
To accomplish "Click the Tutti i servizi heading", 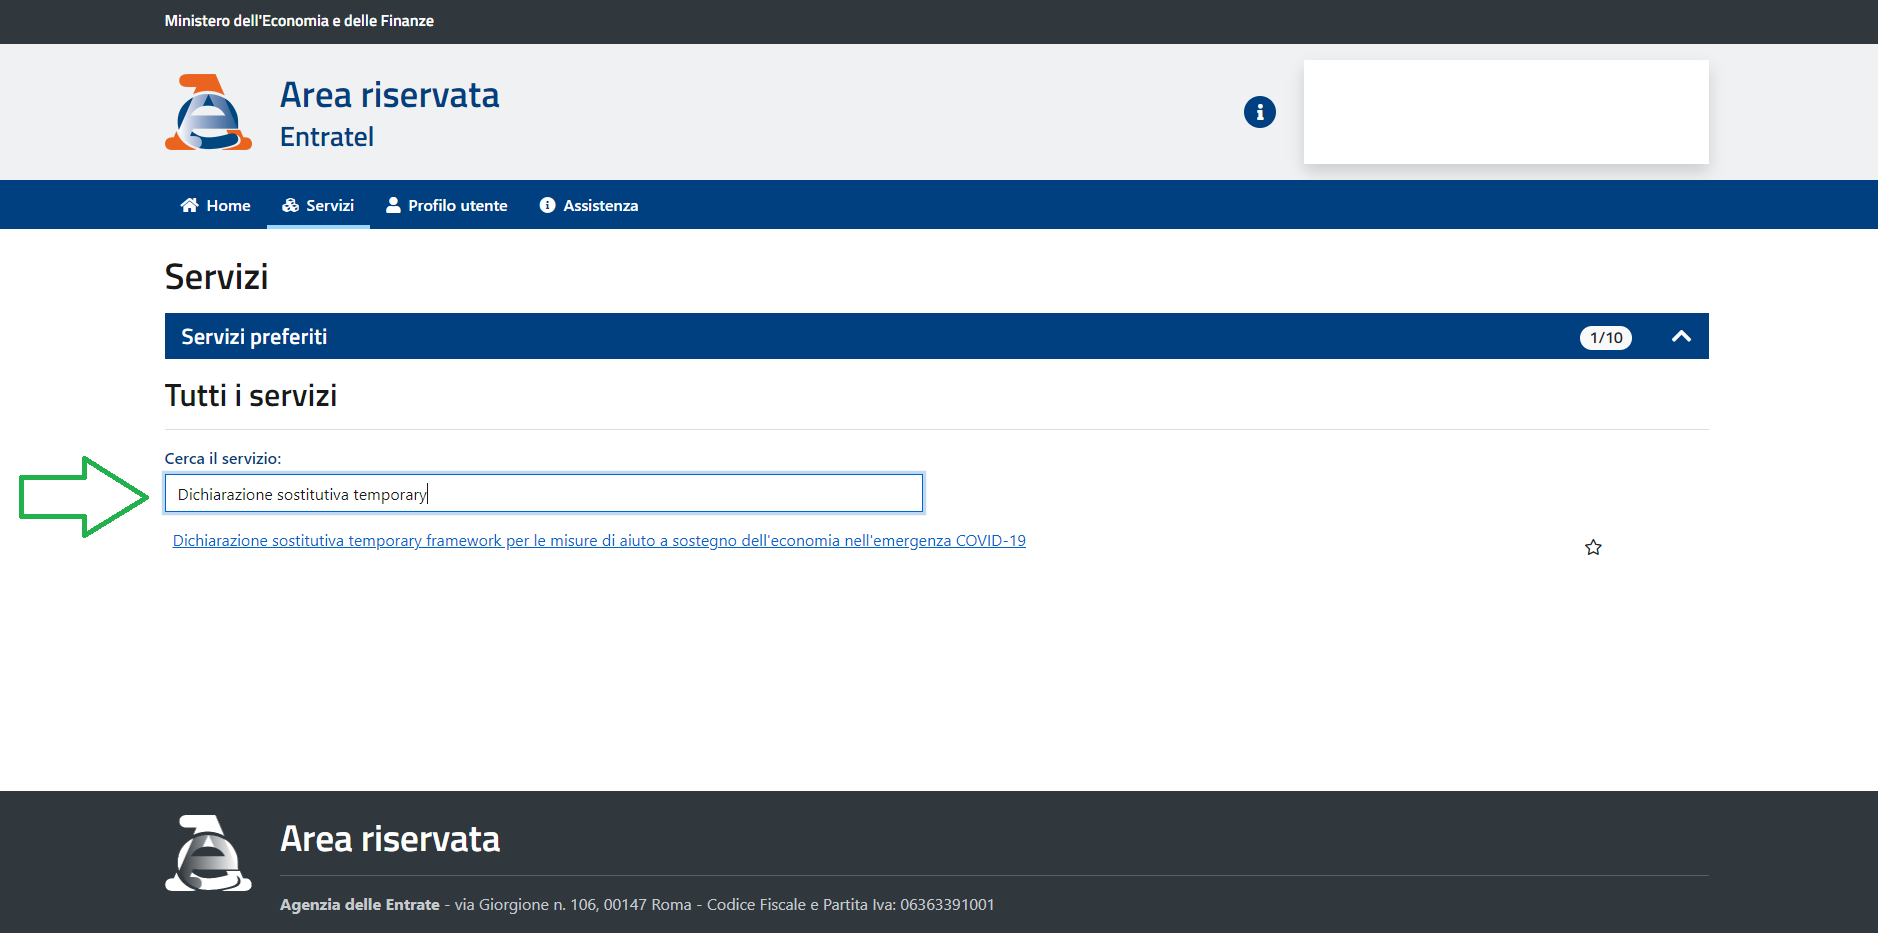I will click(251, 396).
